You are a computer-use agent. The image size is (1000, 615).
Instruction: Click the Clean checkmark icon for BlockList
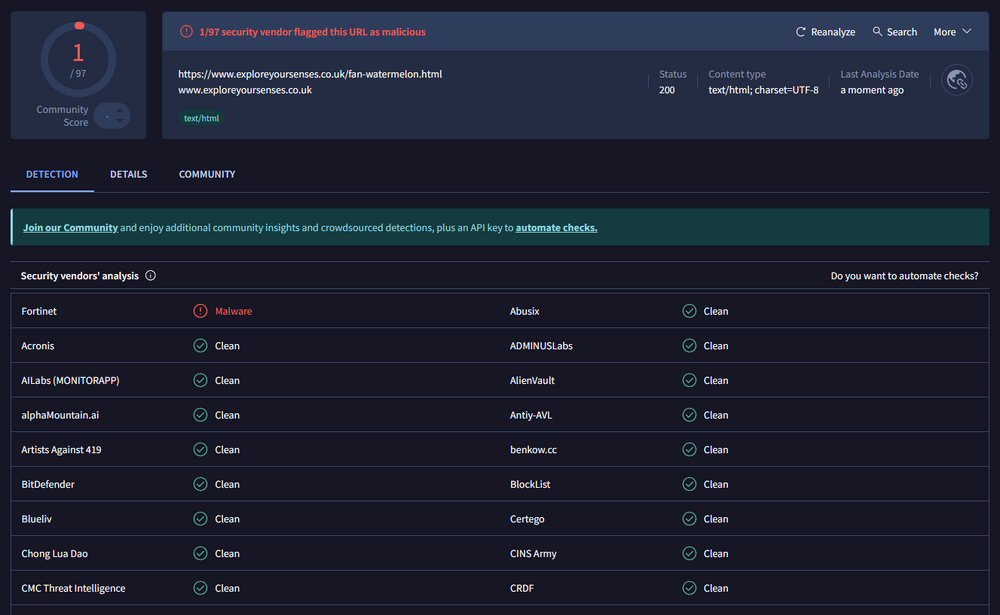689,484
